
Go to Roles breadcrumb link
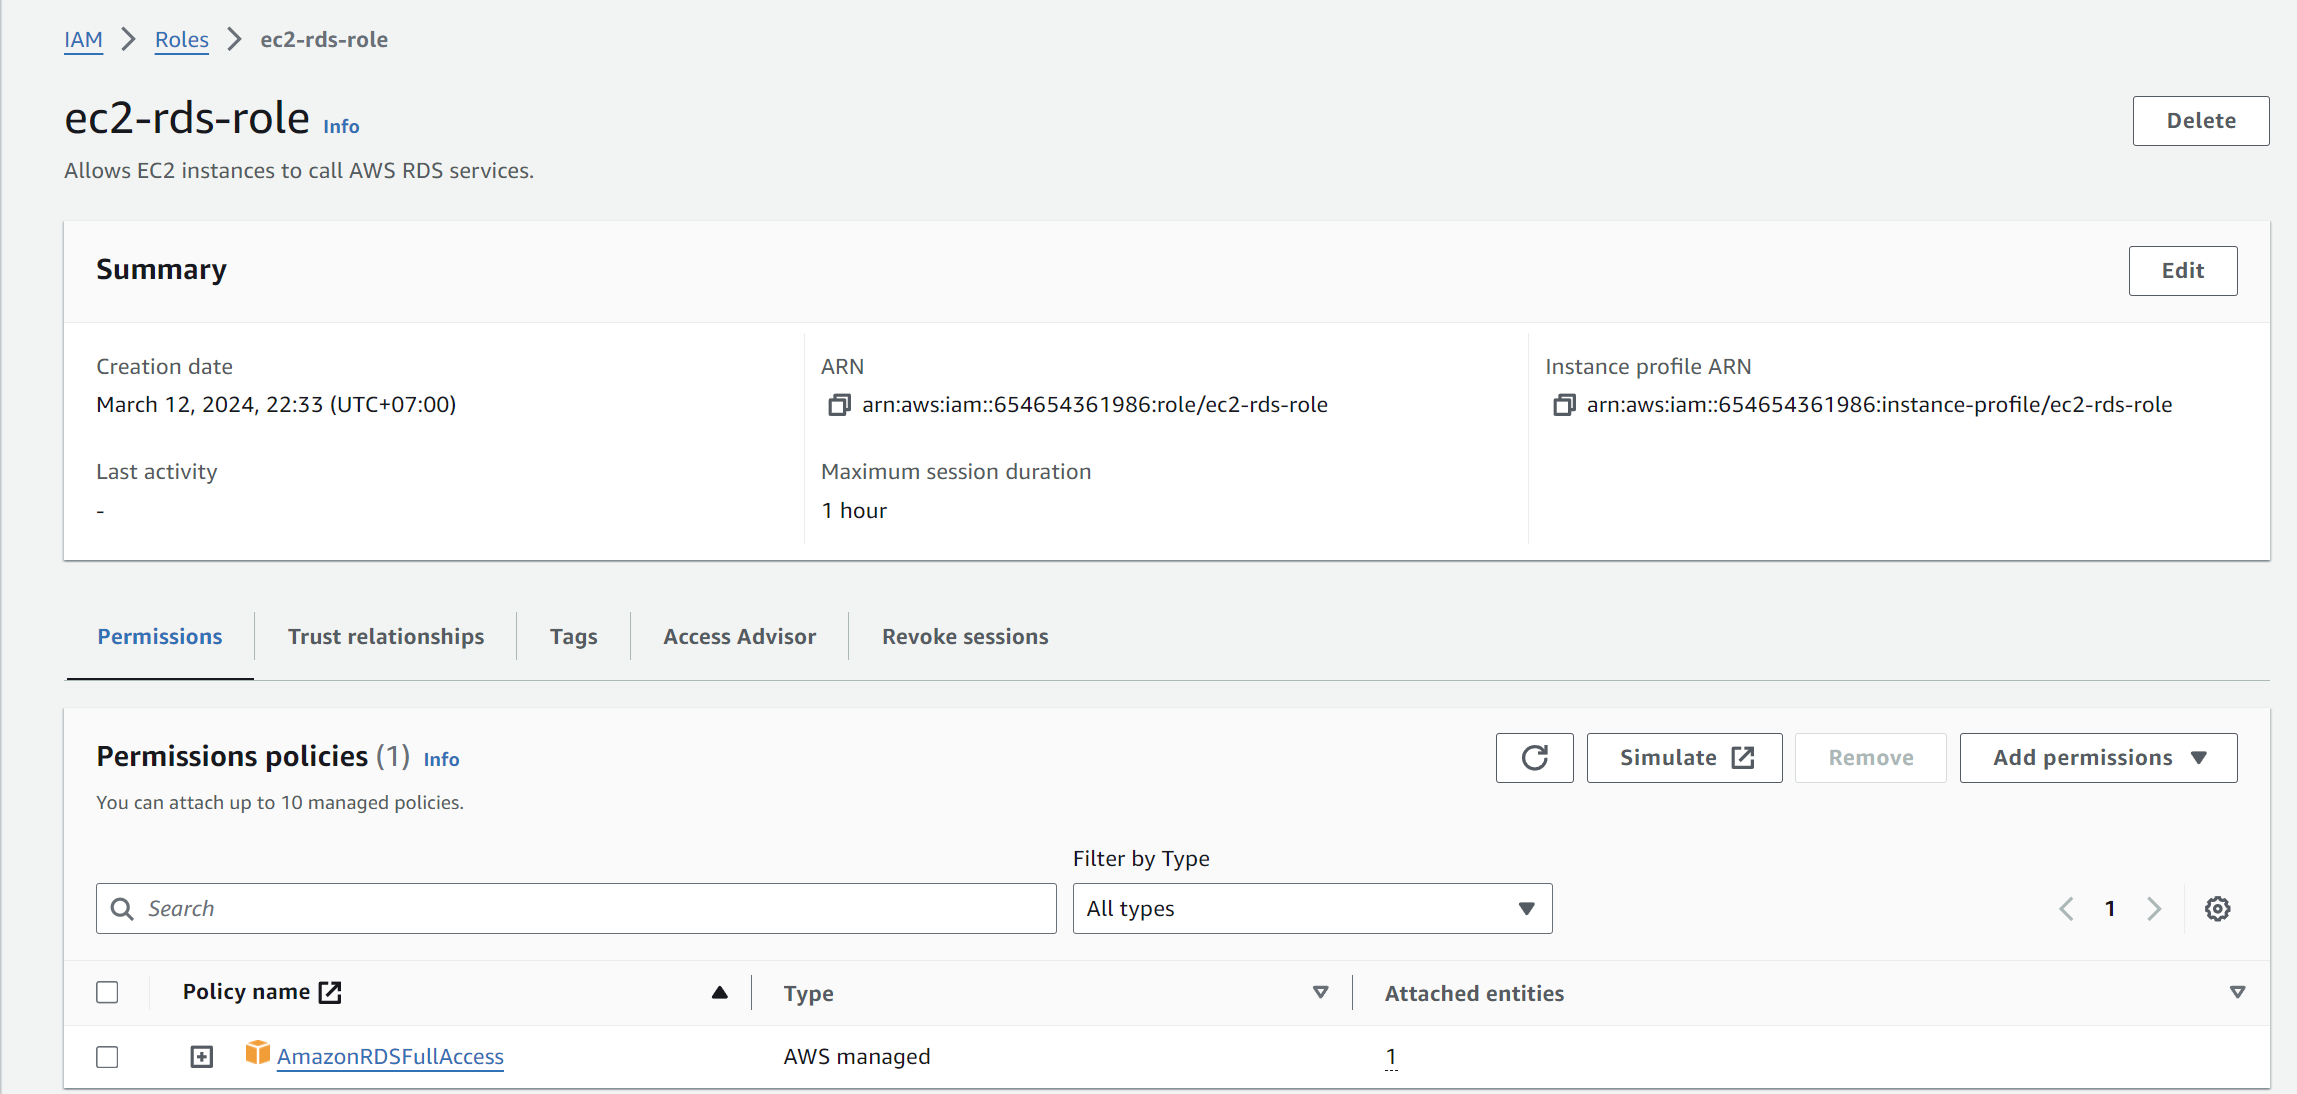tap(182, 40)
